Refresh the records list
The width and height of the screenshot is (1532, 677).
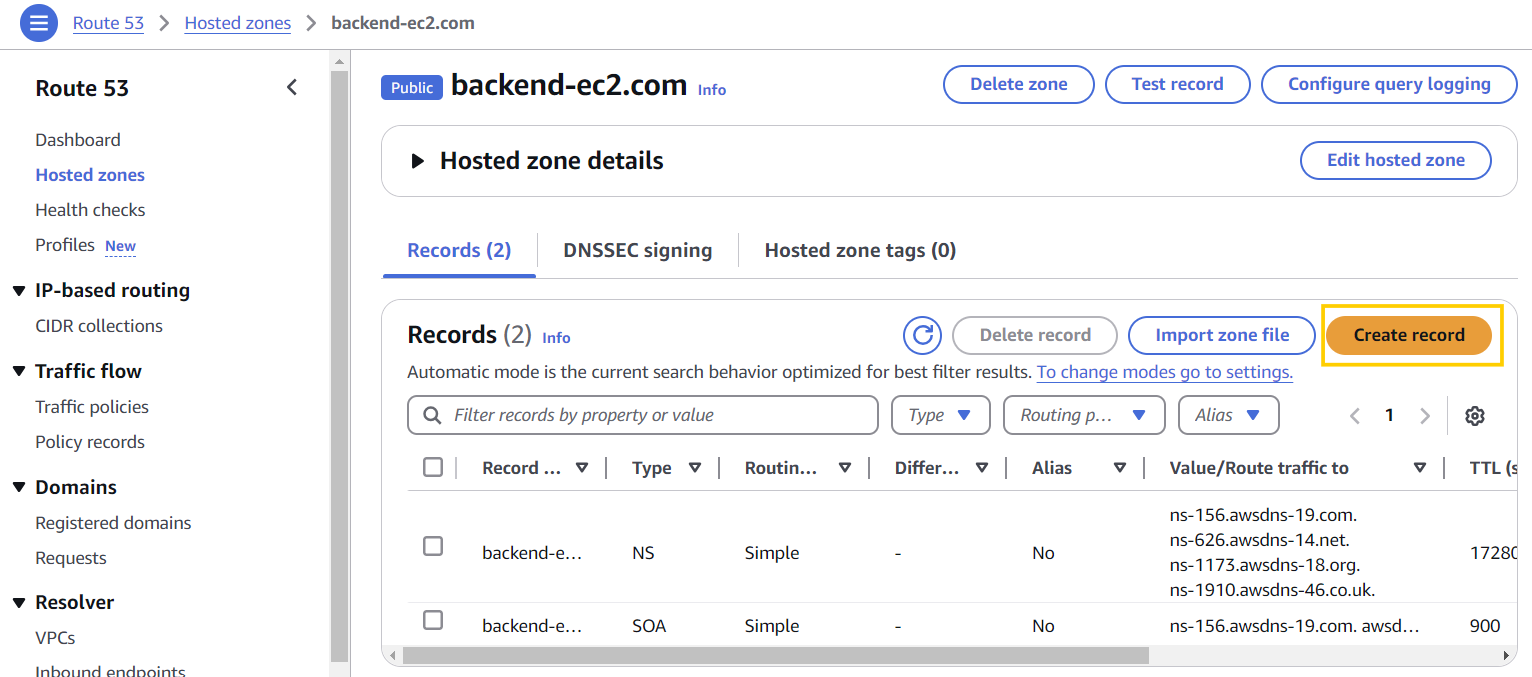922,335
